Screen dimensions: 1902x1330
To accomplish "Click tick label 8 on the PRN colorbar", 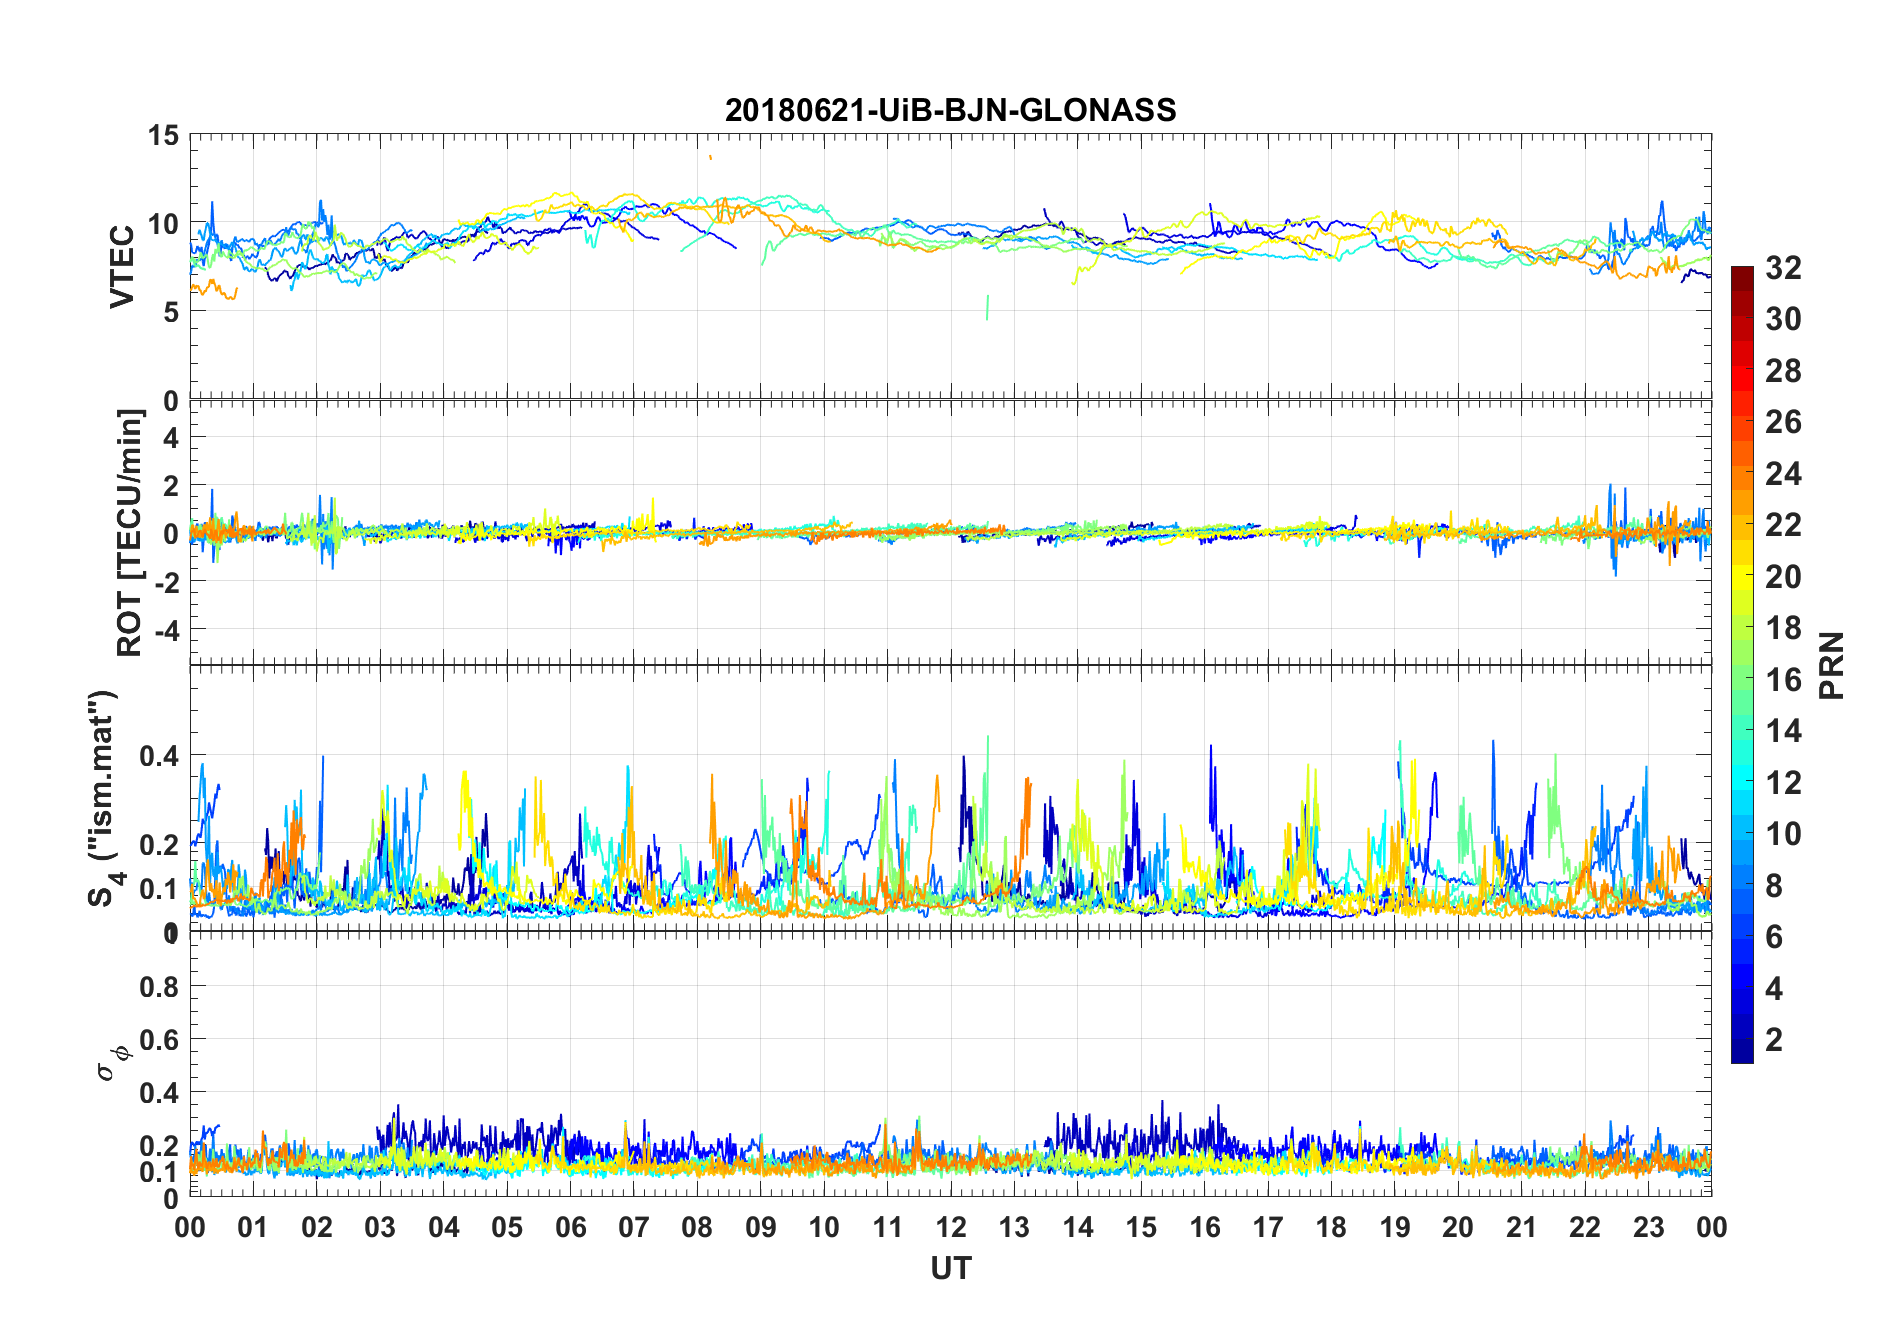I will (x=1774, y=885).
